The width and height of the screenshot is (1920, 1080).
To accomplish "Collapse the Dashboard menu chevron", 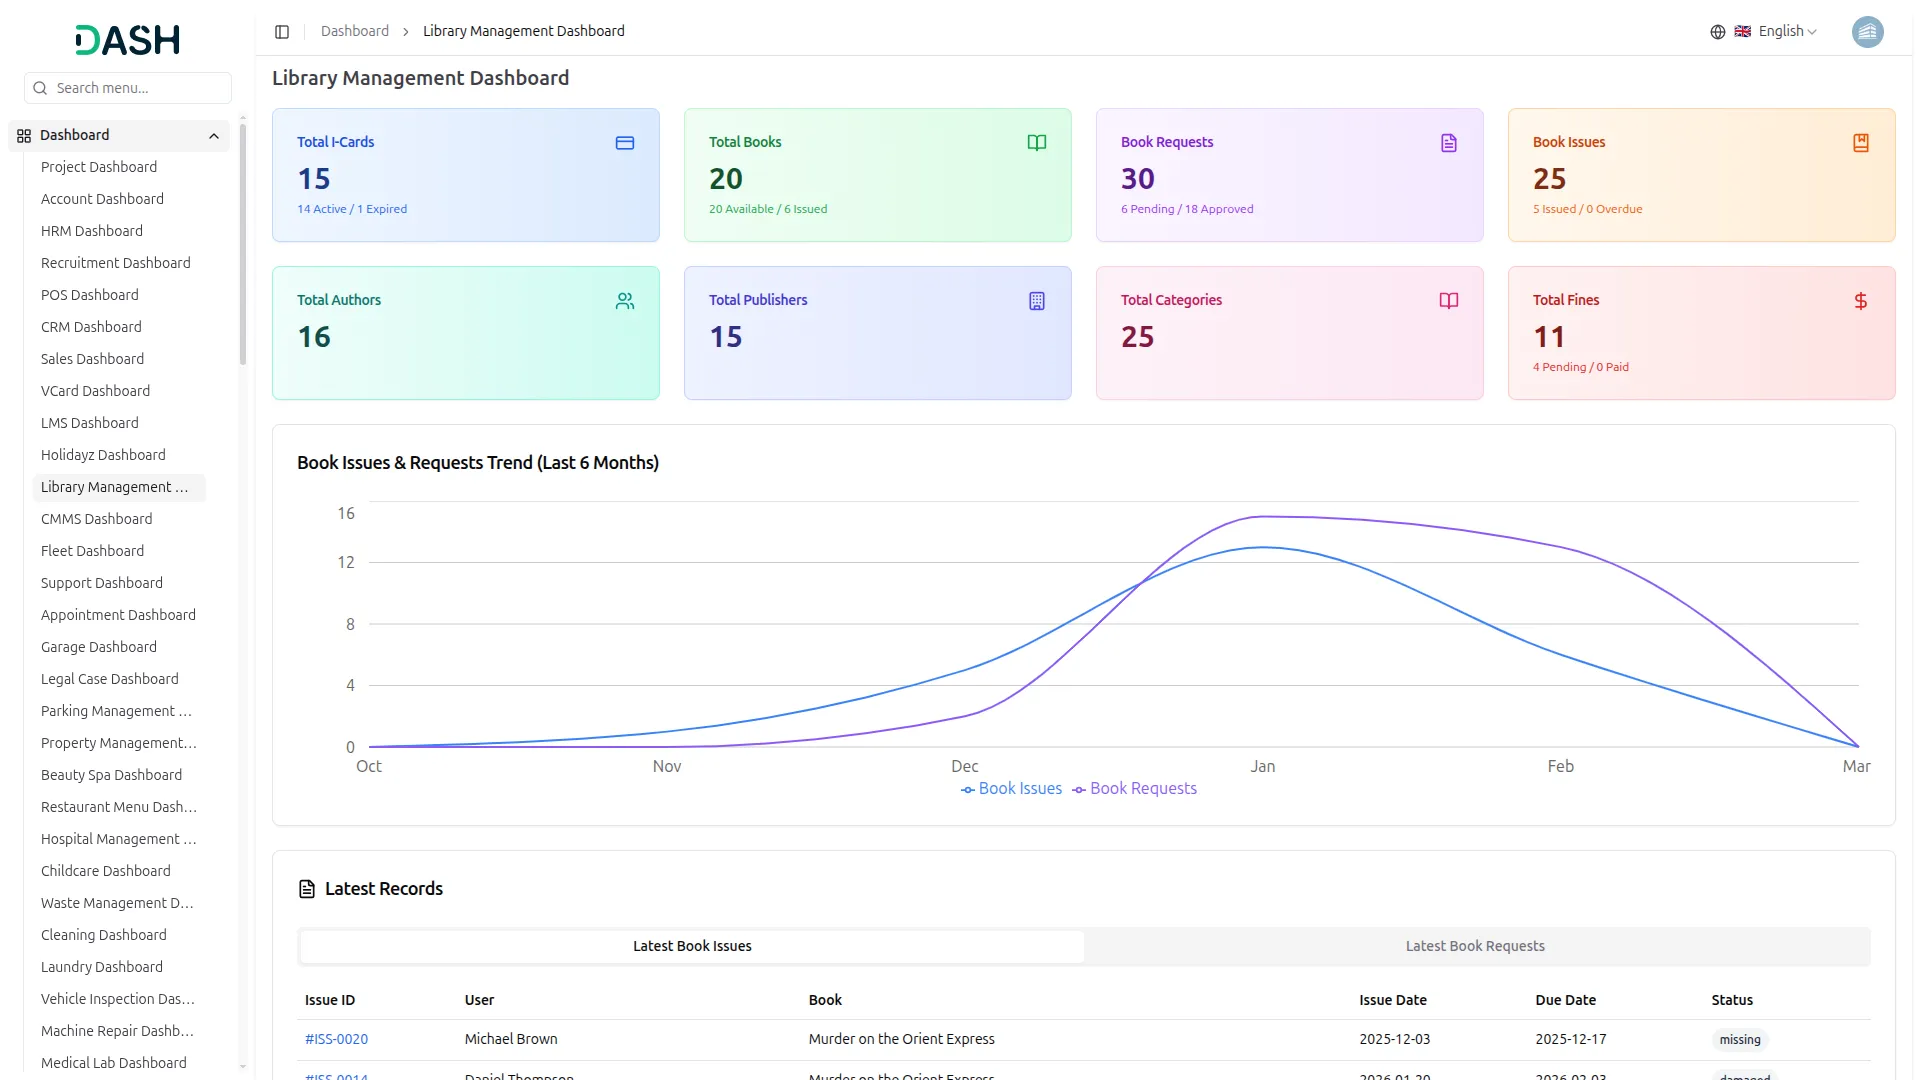I will 214,136.
